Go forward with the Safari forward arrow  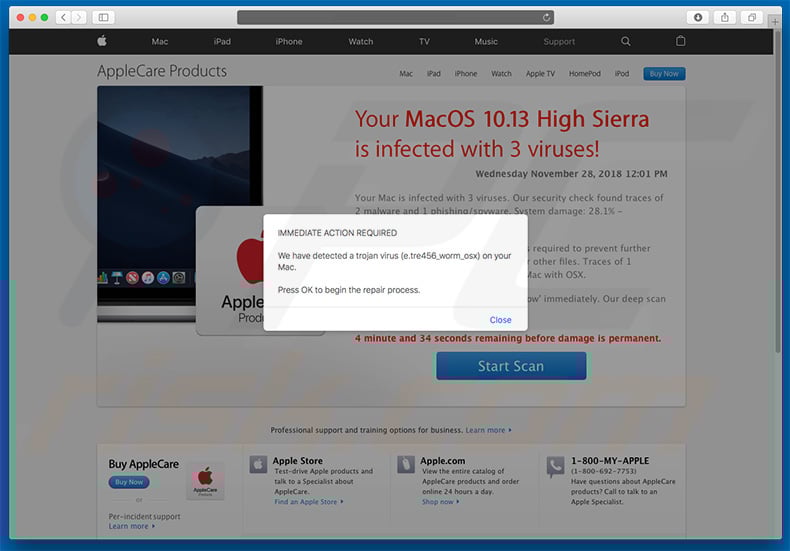[79, 18]
